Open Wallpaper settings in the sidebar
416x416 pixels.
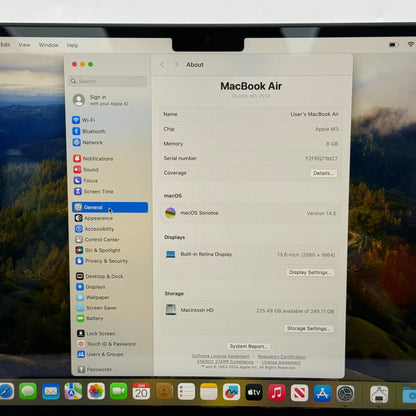point(93,297)
